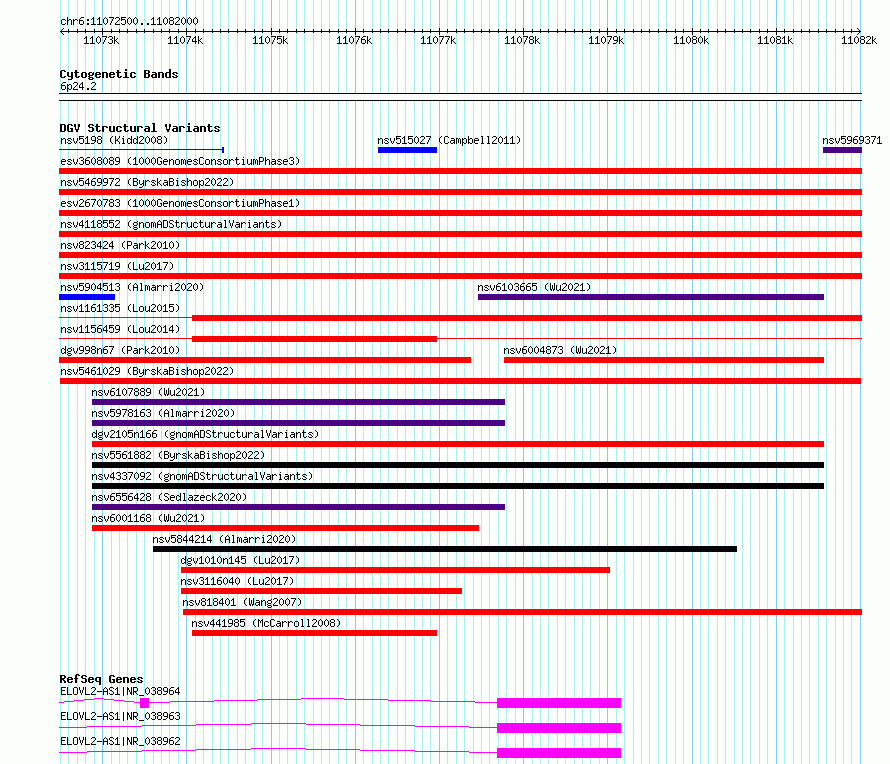
Task: Click the nsv6004873 (Wu2021) label
Action: pyautogui.click(x=560, y=350)
